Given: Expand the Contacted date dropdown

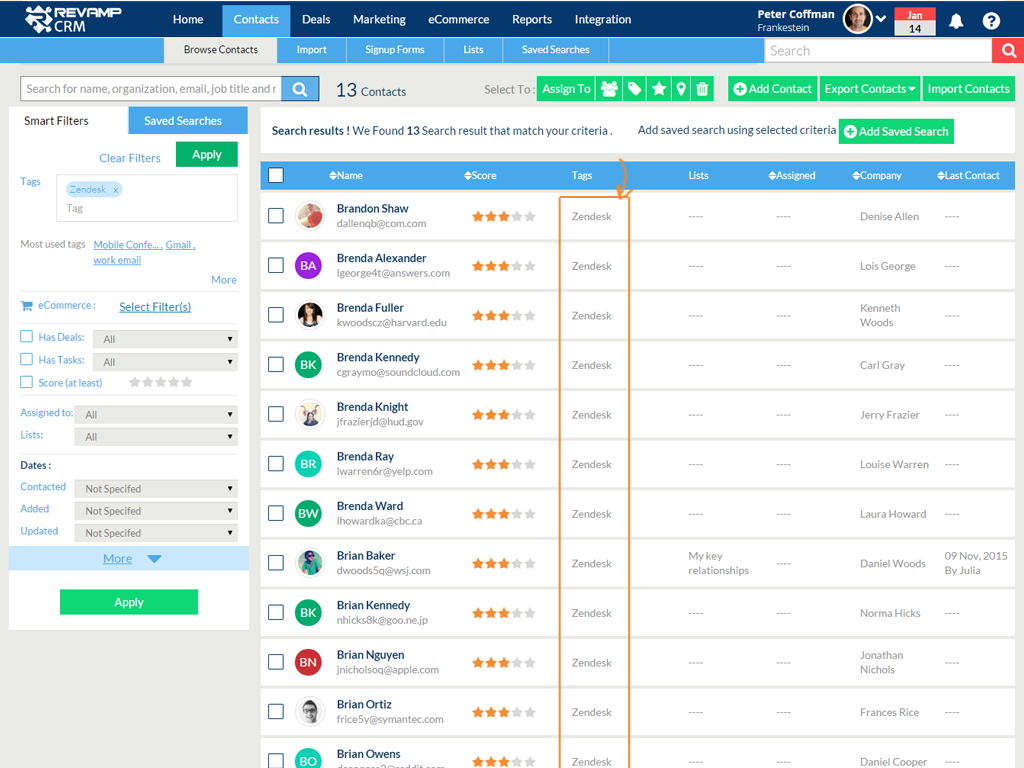Looking at the screenshot, I should [158, 489].
